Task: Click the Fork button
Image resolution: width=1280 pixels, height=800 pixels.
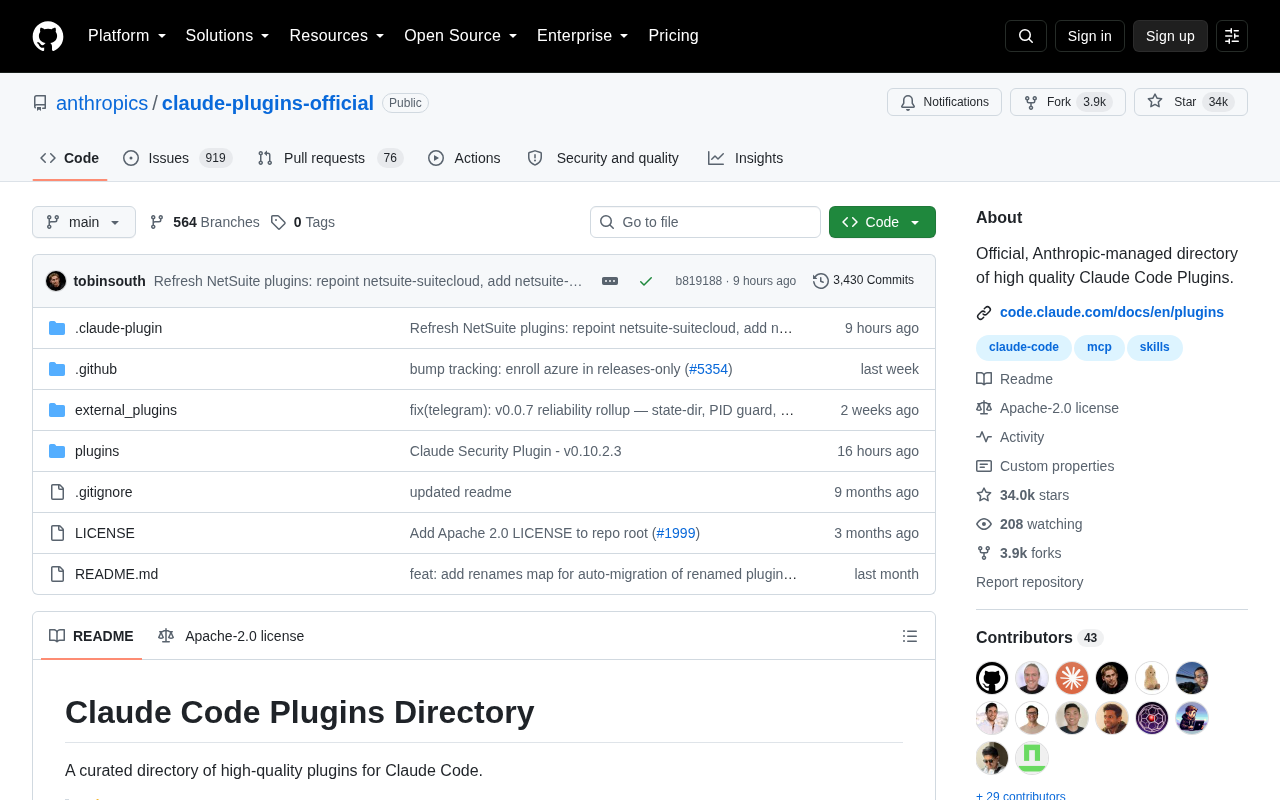Action: [x=1068, y=102]
